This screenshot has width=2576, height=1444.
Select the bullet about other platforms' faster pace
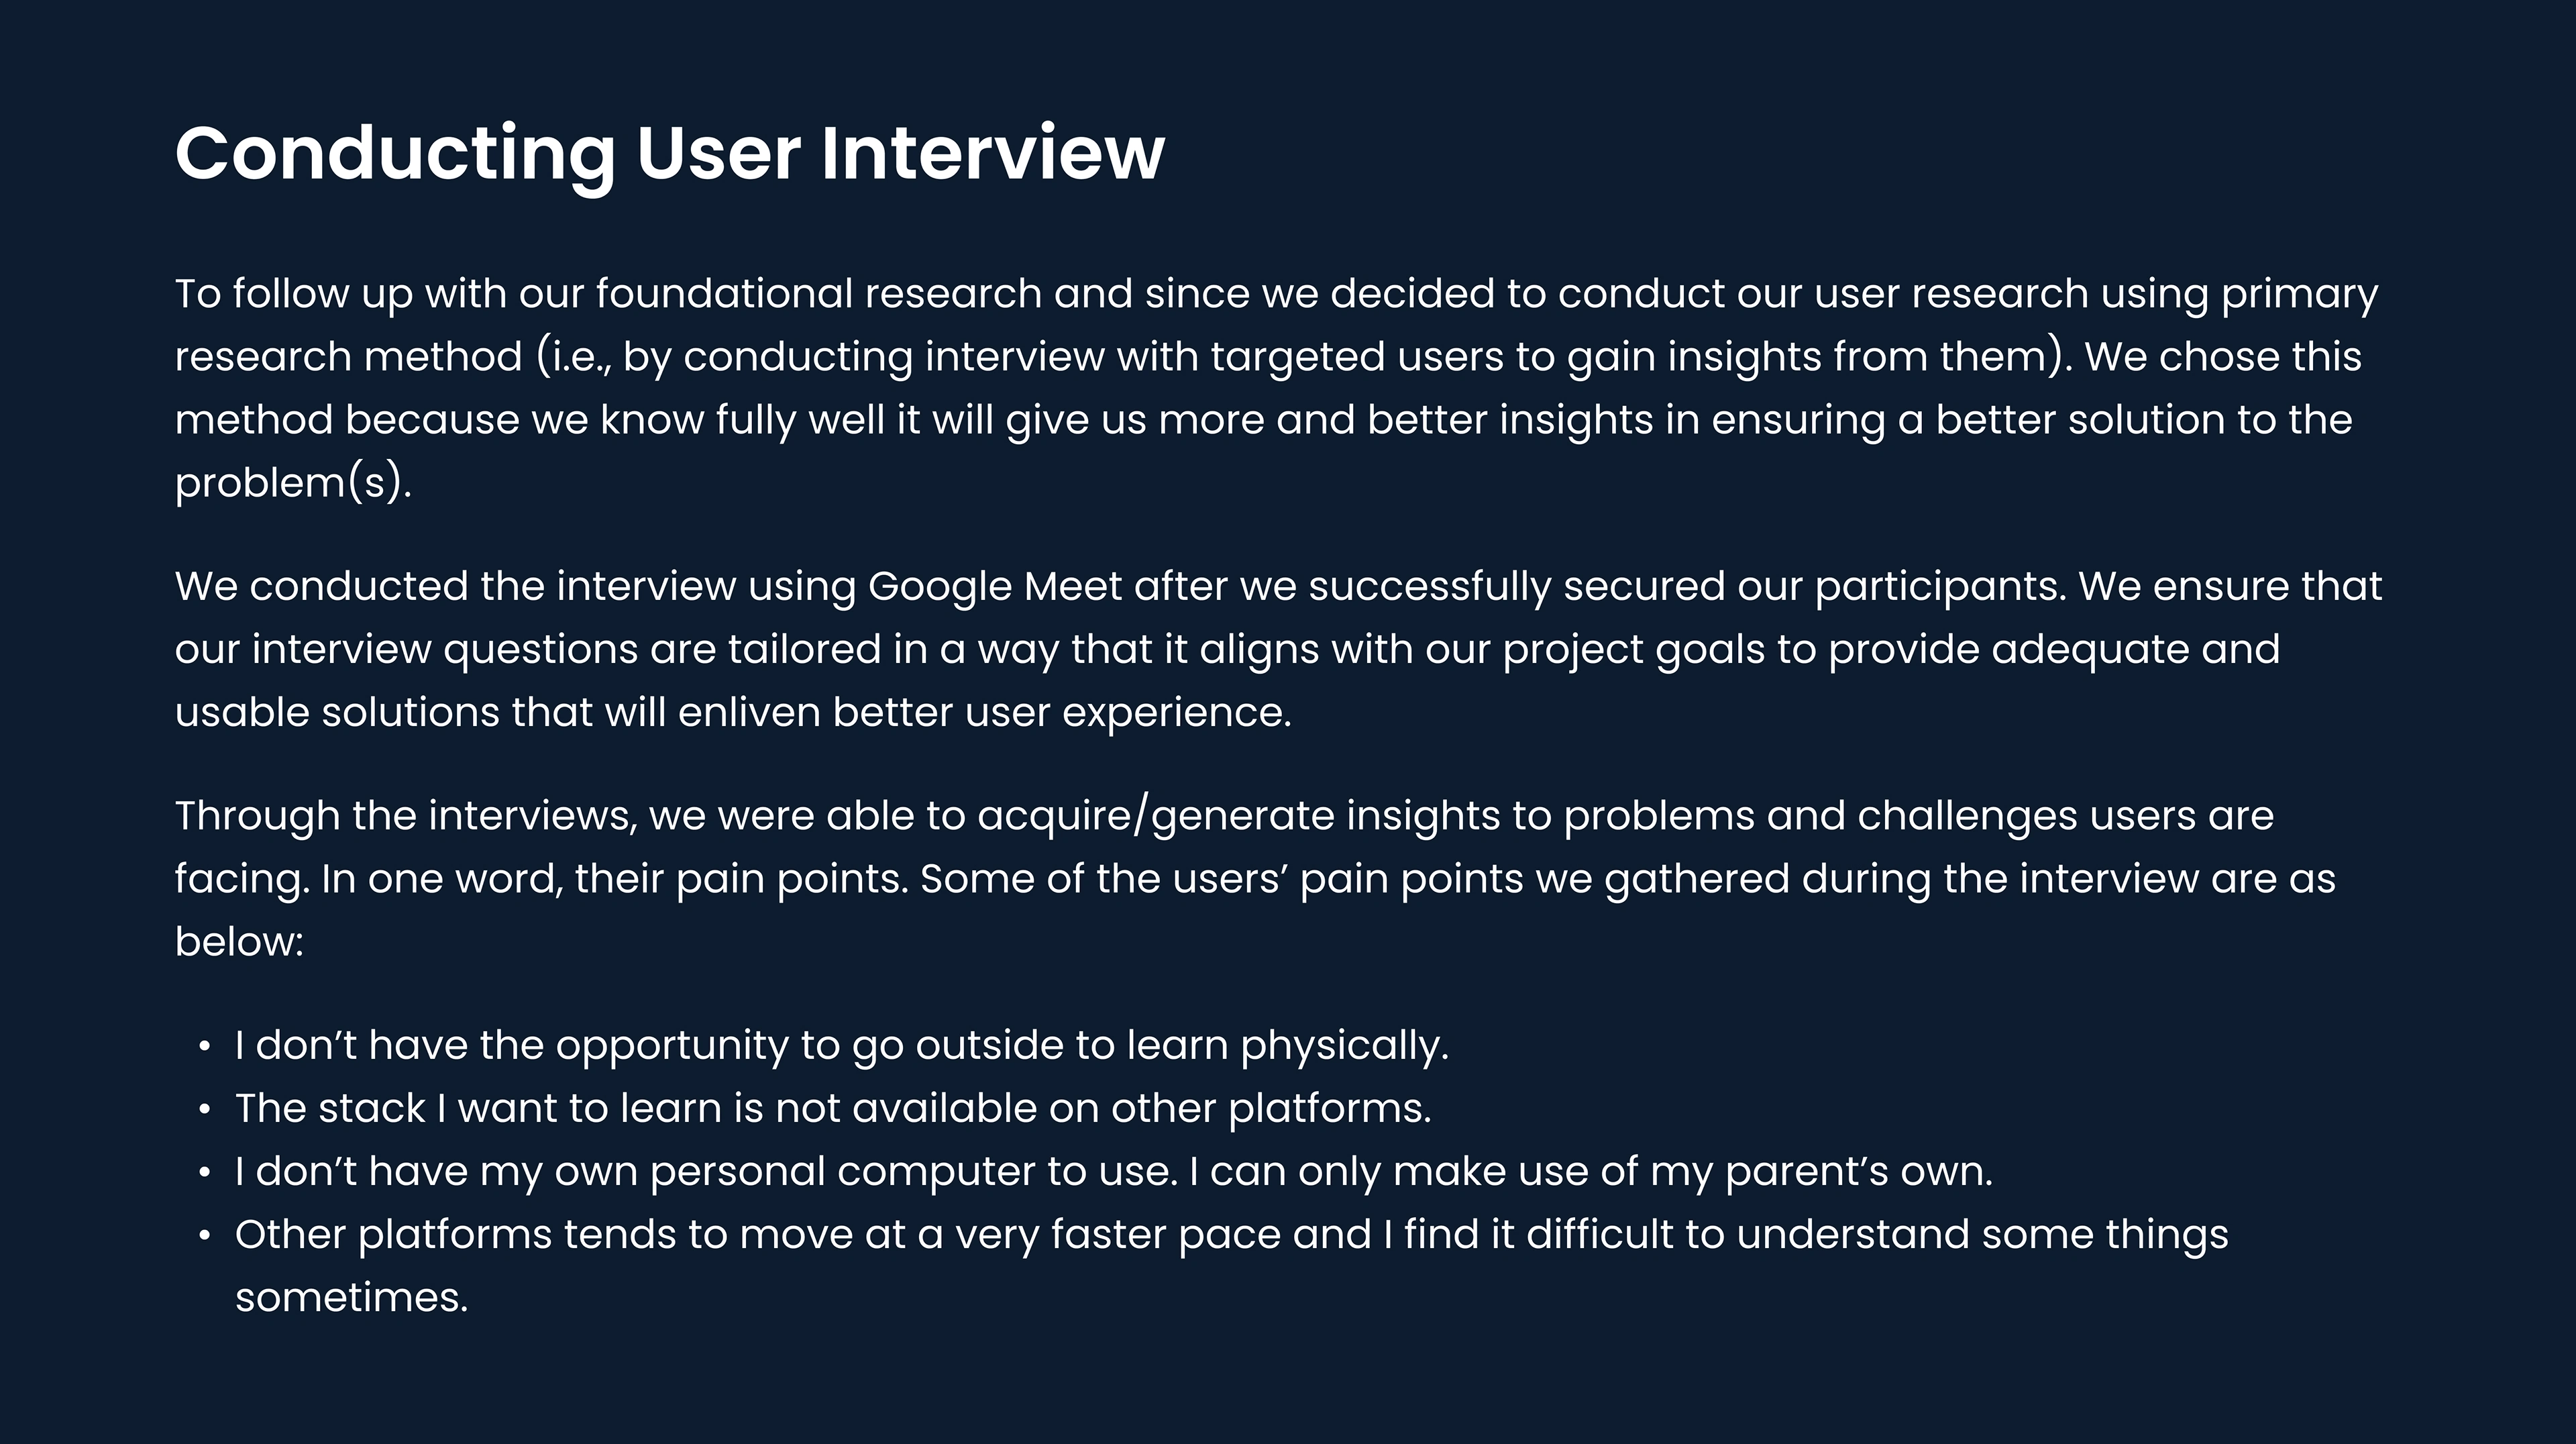pos(1231,1235)
